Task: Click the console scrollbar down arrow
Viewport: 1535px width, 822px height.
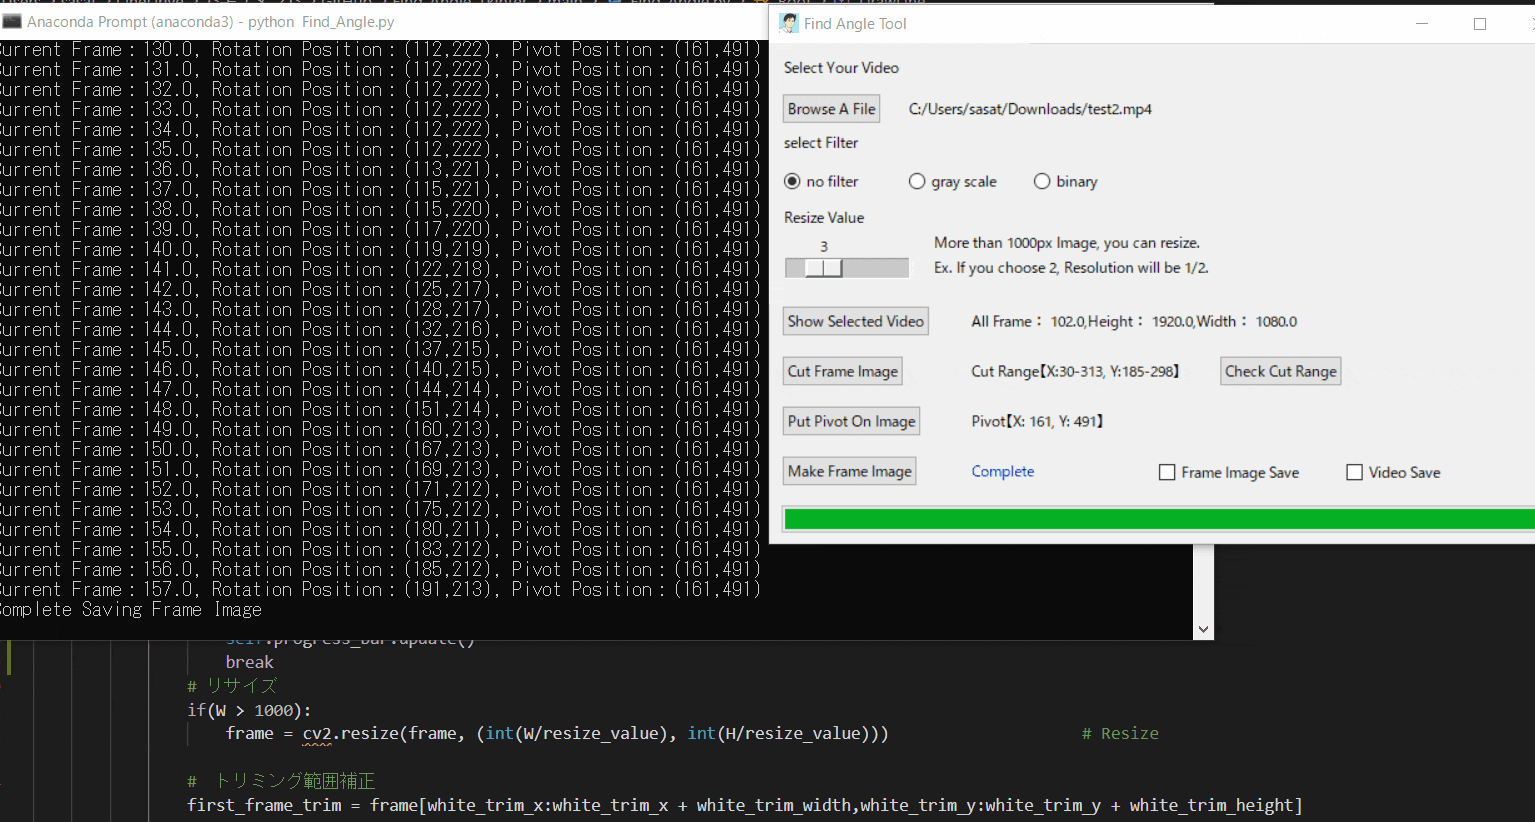Action: click(1203, 630)
